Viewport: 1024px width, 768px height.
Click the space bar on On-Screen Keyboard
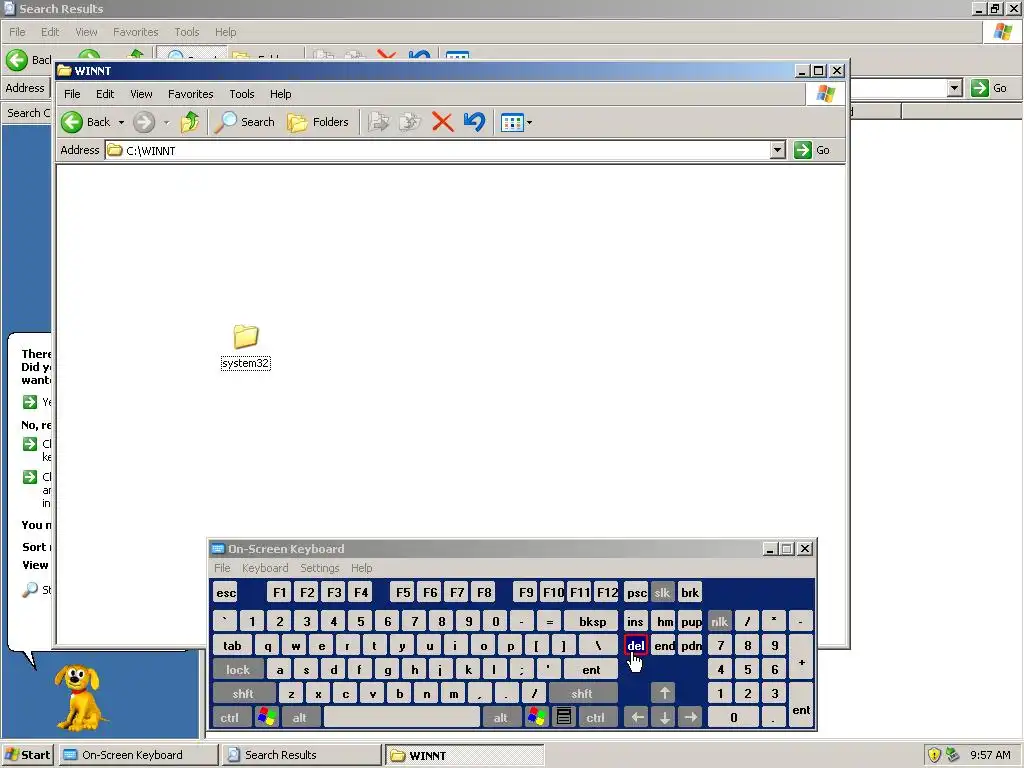pos(402,717)
